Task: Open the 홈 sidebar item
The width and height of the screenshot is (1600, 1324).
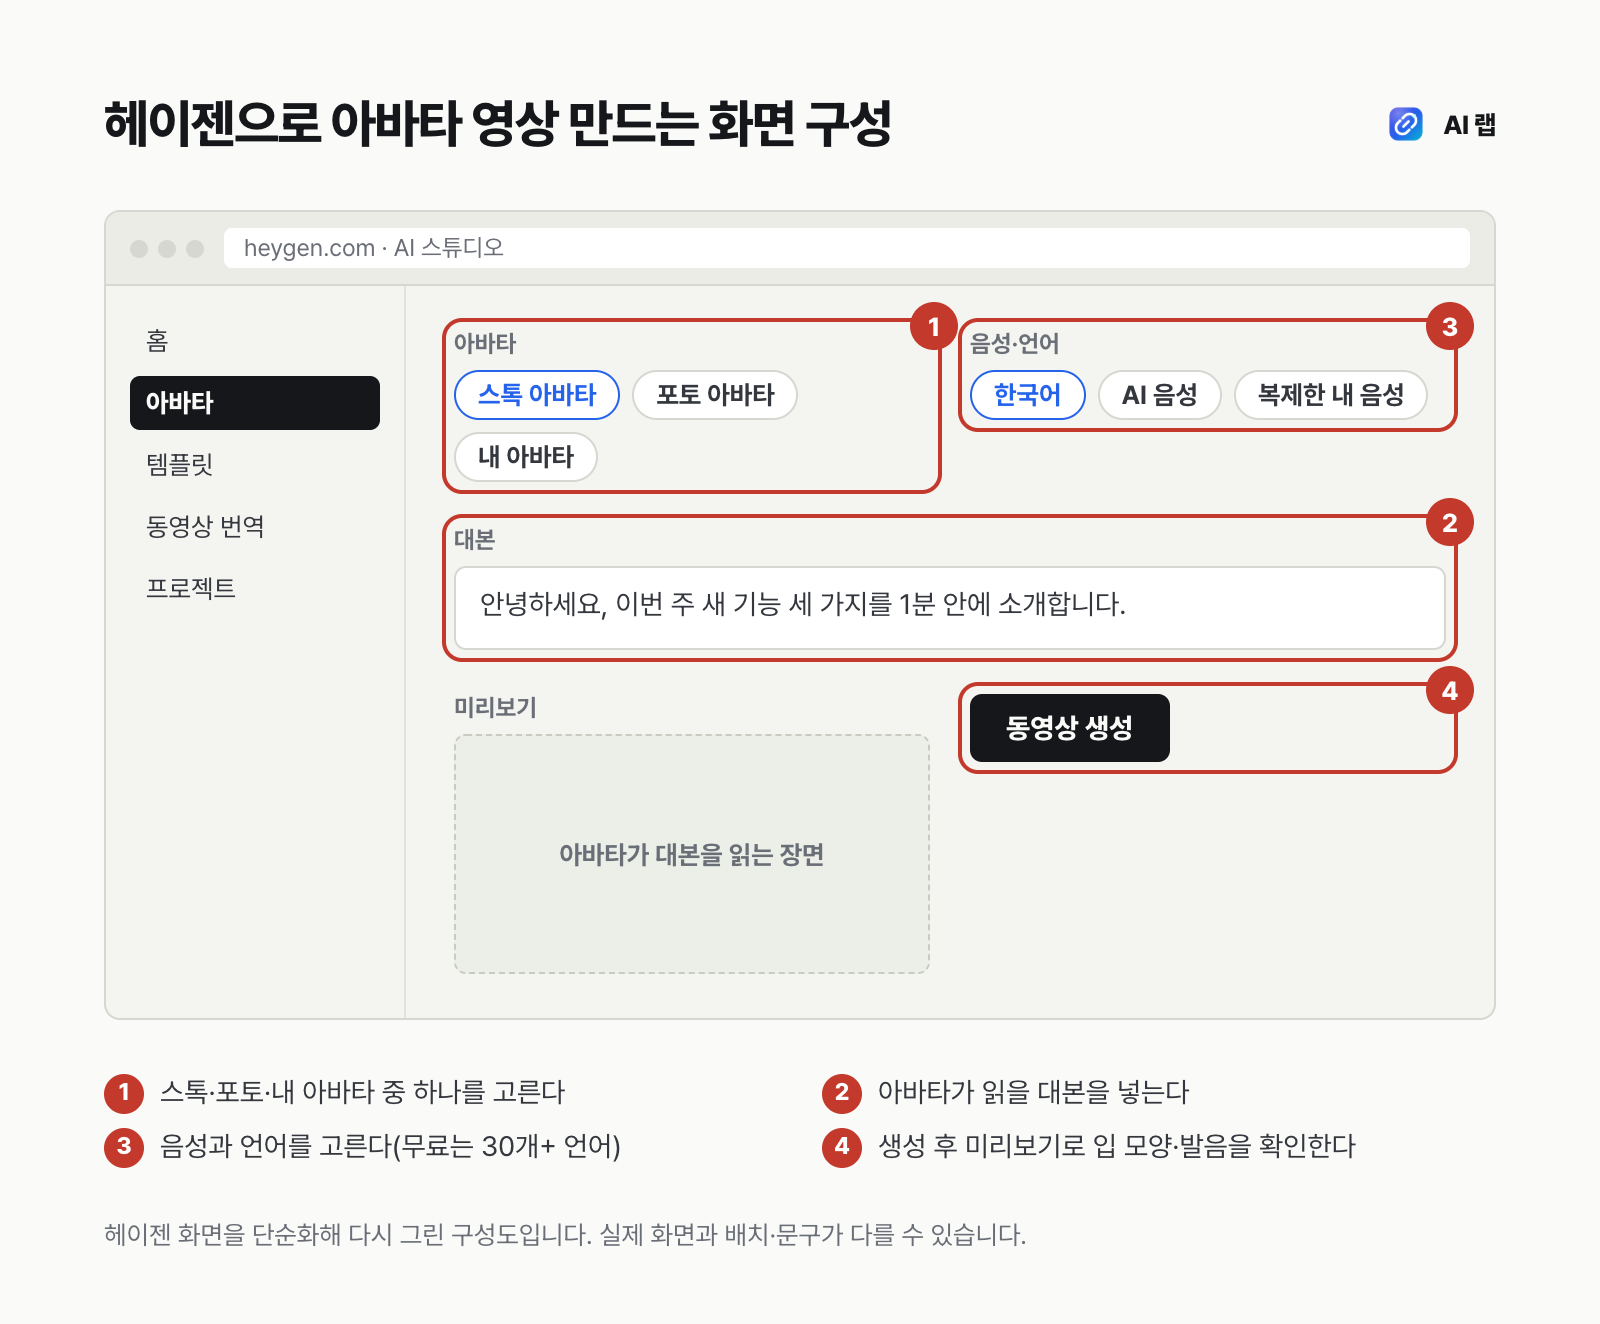Action: click(255, 341)
